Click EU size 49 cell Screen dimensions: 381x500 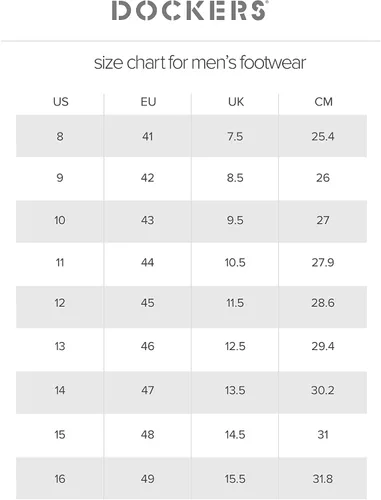[x=147, y=479]
